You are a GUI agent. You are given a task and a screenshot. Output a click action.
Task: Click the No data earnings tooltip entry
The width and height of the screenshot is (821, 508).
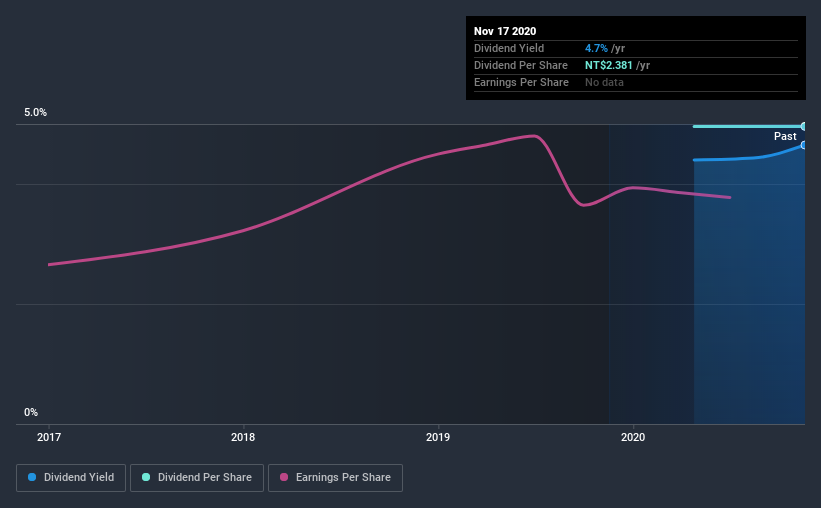click(x=604, y=82)
